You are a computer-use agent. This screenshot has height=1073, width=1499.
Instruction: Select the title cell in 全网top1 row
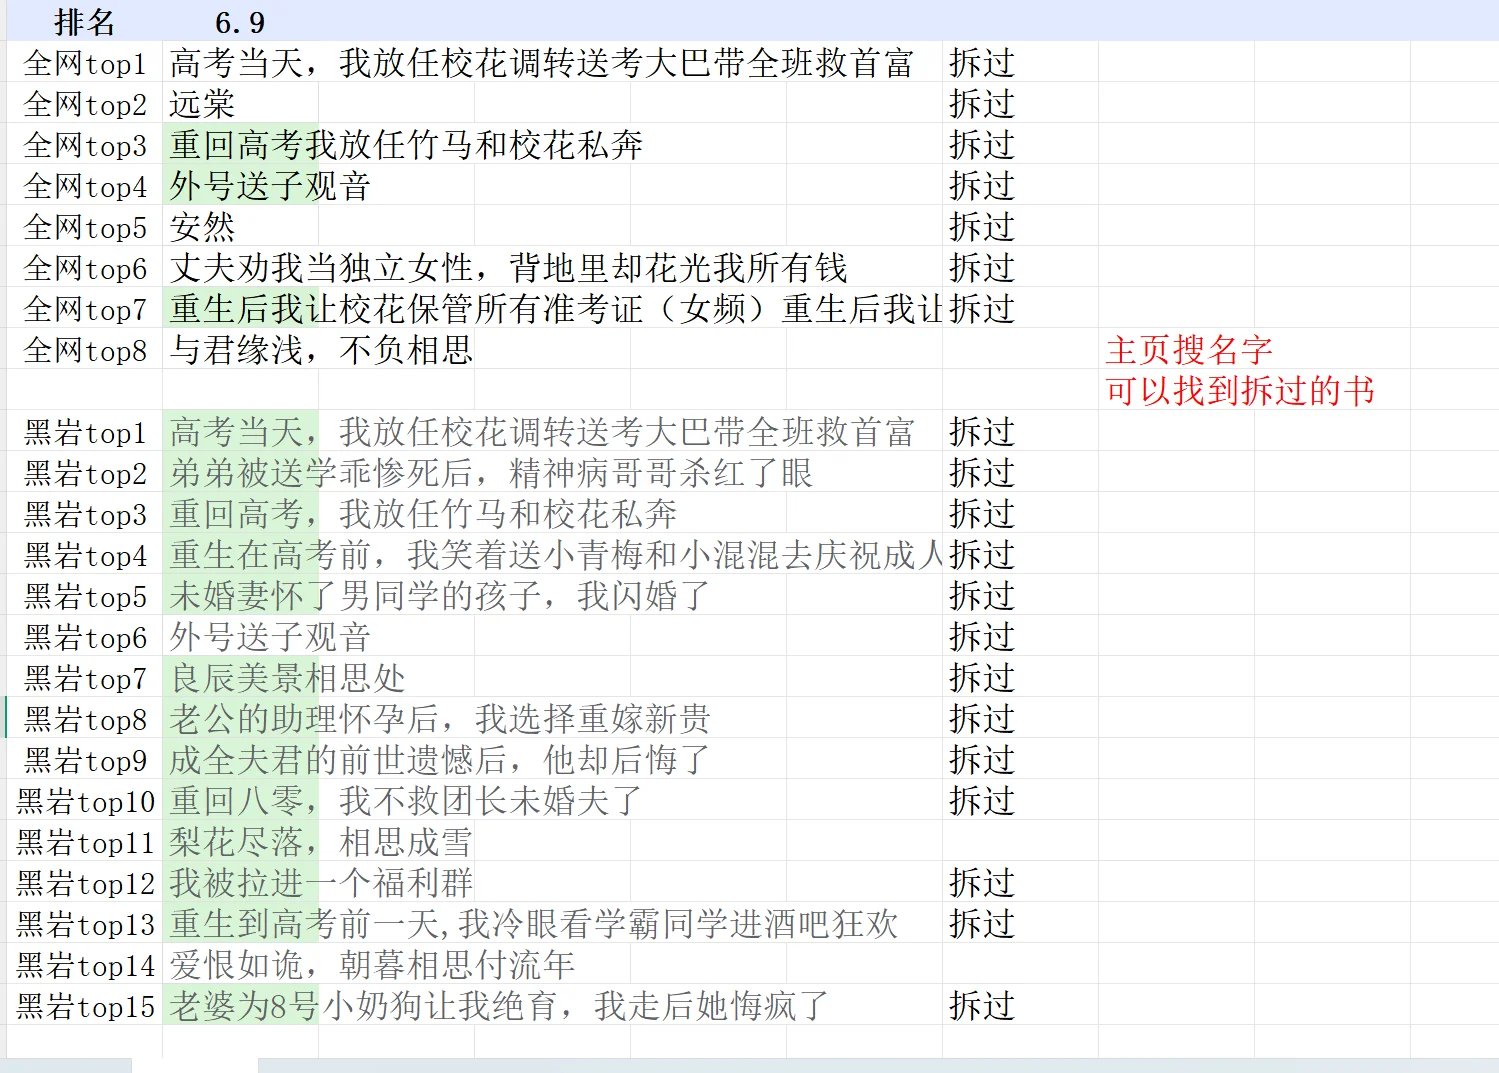[541, 63]
